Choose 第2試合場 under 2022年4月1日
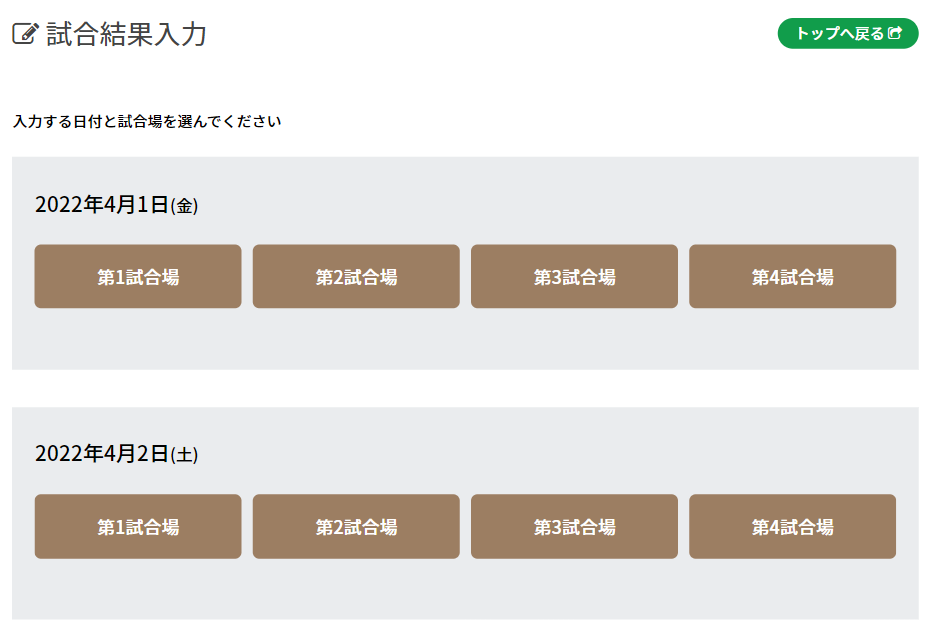 pos(356,277)
